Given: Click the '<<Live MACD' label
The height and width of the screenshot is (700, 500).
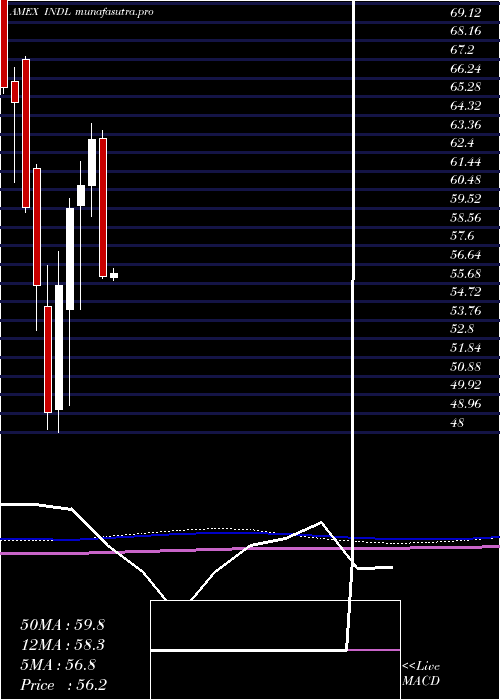Looking at the screenshot, I should [x=421, y=674].
